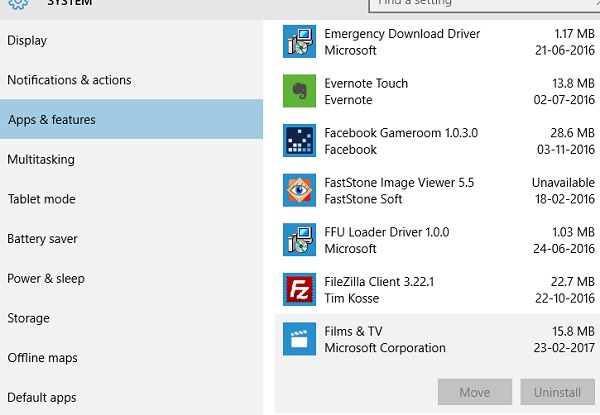Click the install date 24-06-2016

tap(564, 249)
